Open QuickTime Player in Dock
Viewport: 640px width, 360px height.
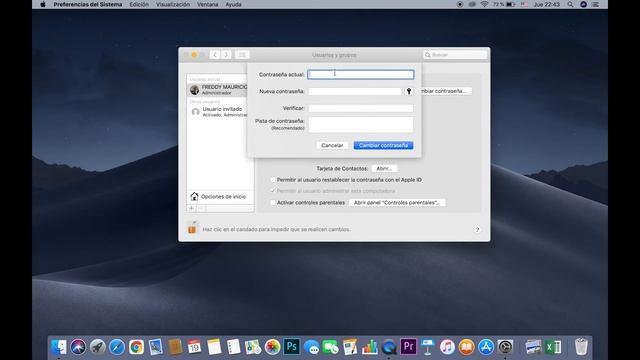pyautogui.click(x=389, y=347)
